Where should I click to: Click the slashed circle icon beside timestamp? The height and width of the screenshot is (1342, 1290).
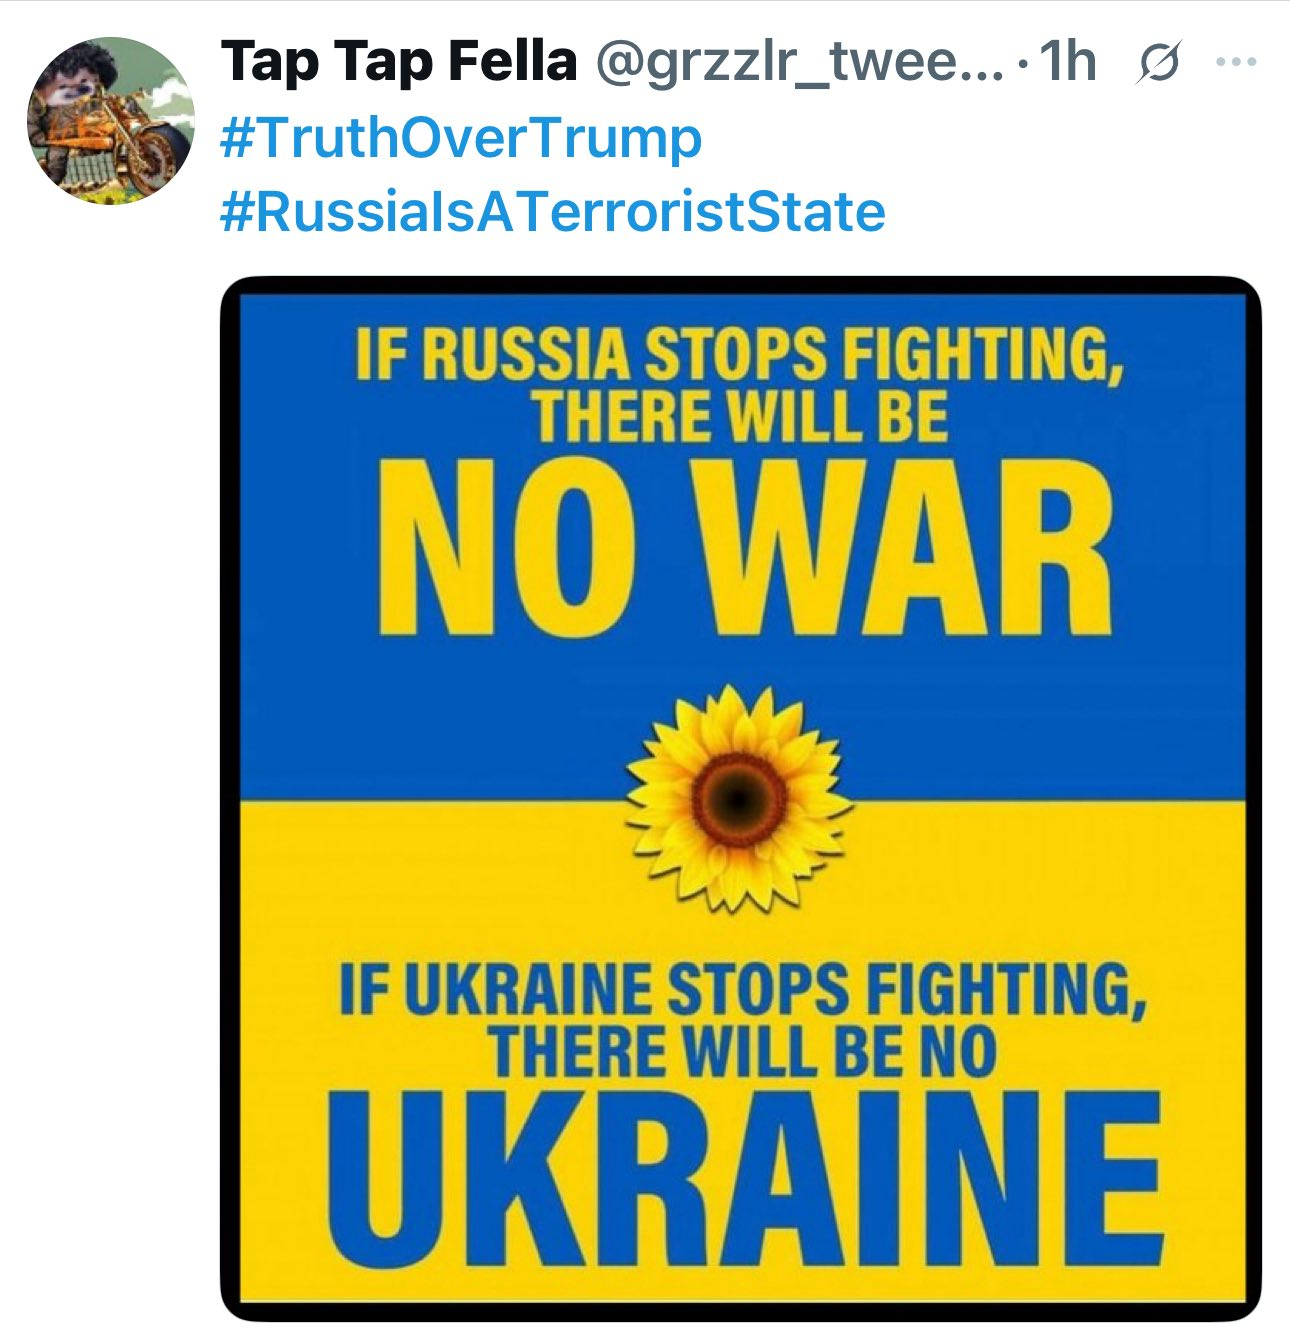[1160, 62]
